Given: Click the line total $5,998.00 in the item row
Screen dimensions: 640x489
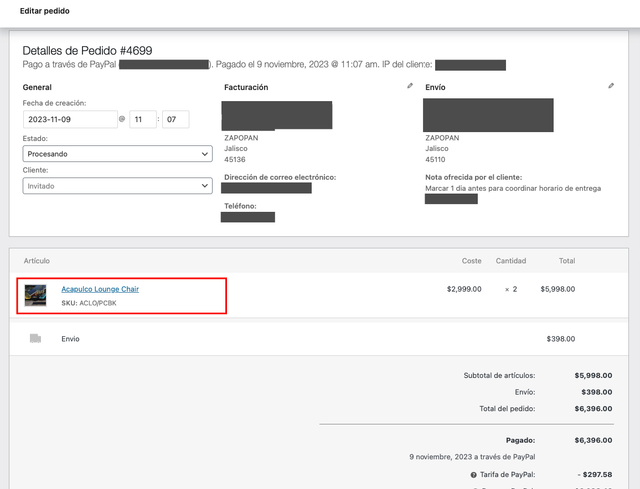Looking at the screenshot, I should click(x=558, y=289).
